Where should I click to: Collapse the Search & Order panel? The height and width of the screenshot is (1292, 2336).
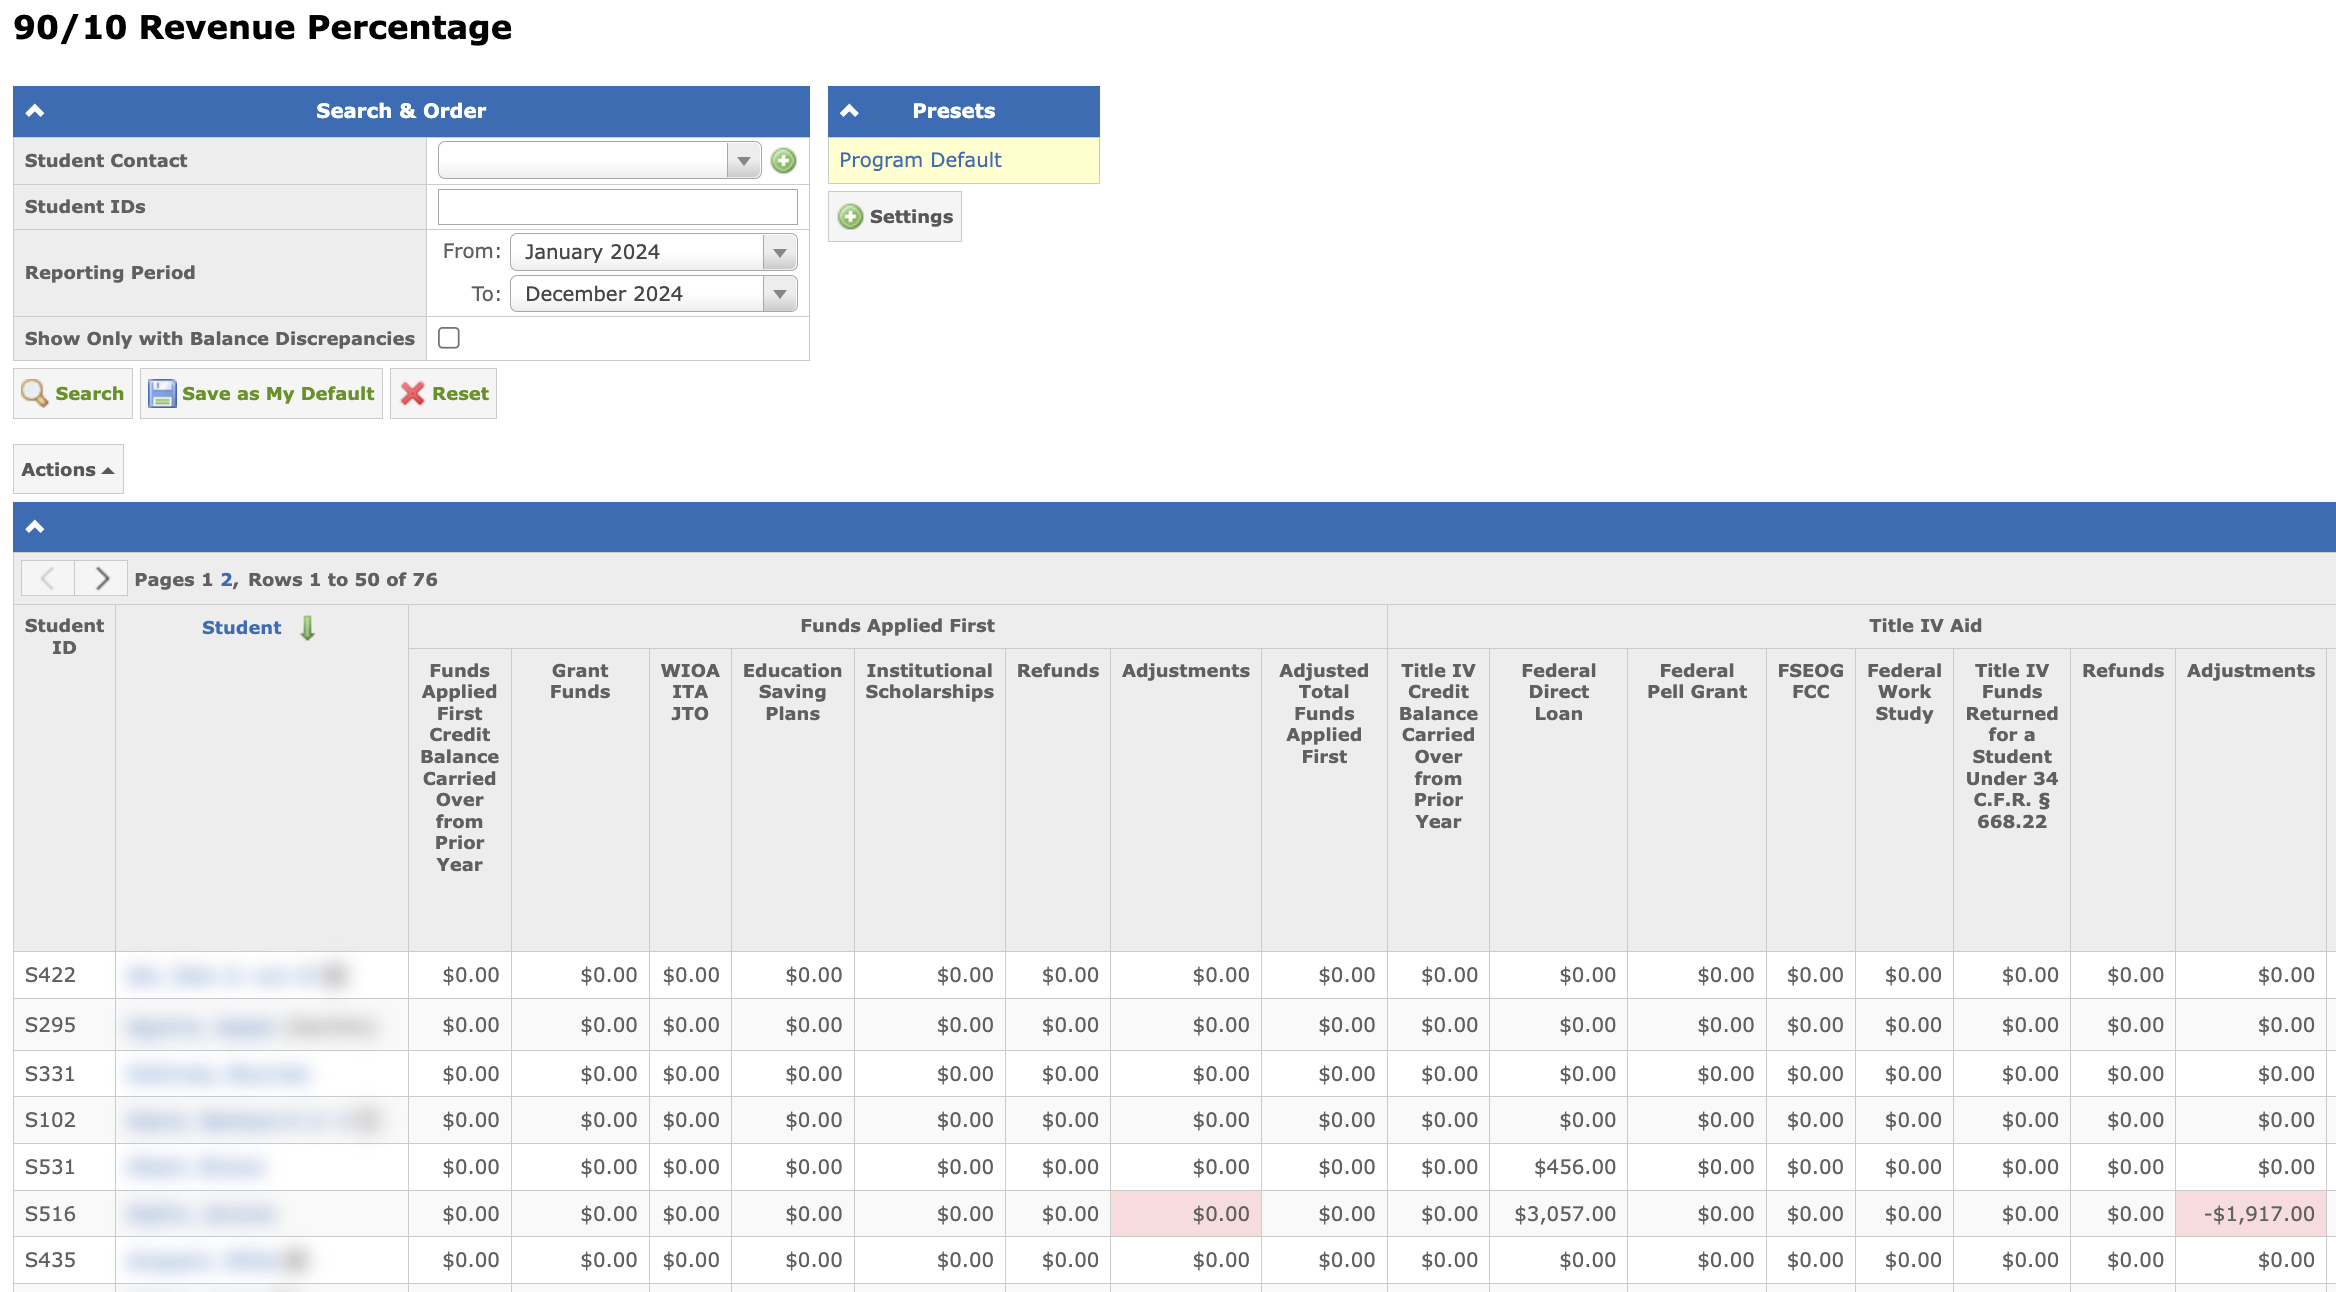tap(35, 111)
